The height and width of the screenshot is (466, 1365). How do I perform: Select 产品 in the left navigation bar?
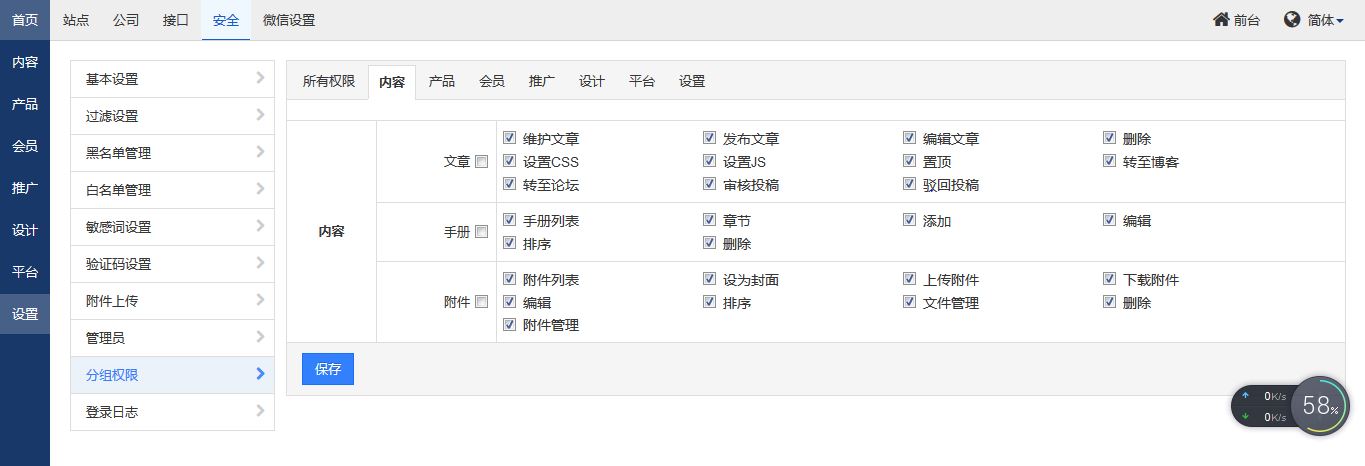click(25, 104)
